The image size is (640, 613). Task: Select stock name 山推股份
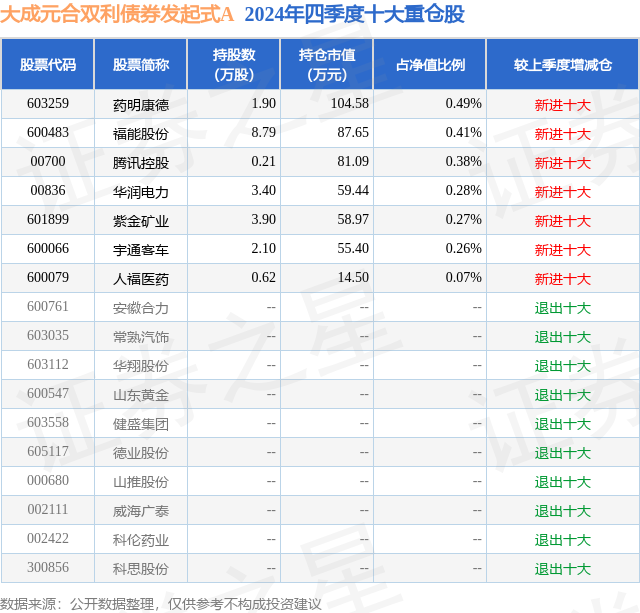tap(141, 482)
